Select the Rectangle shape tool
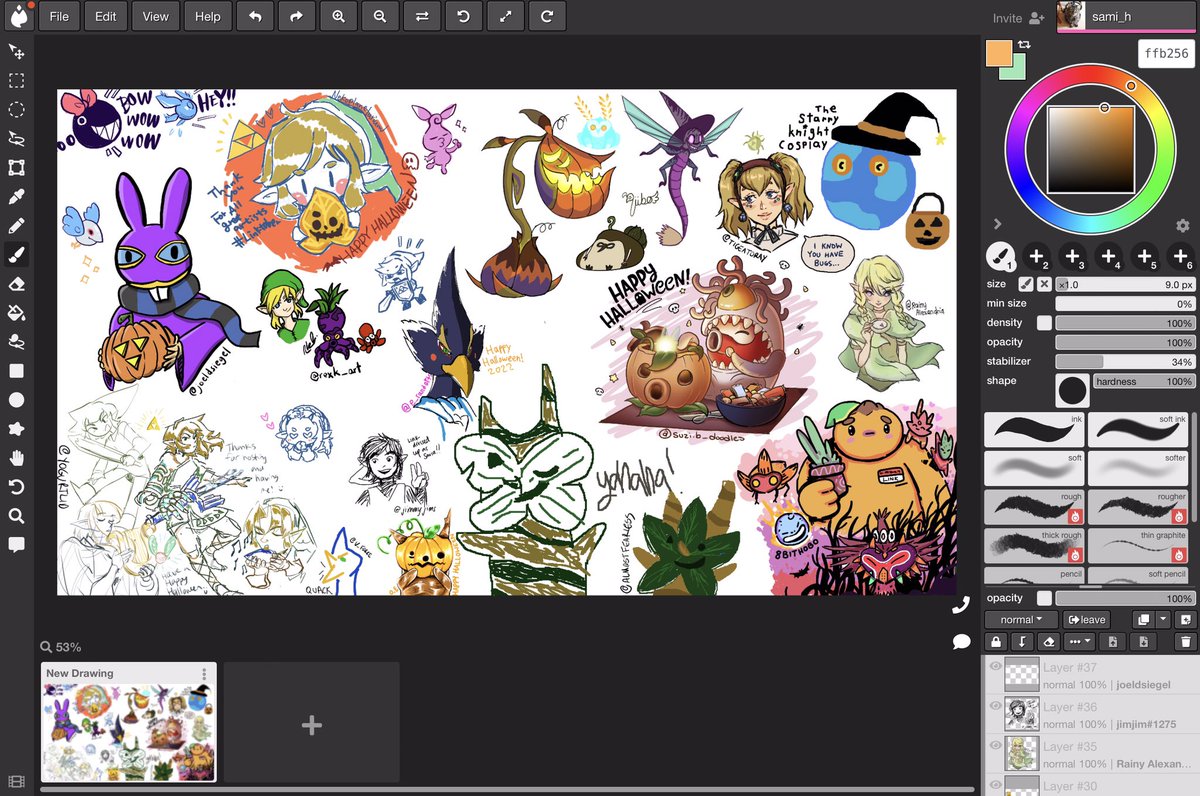 (x=16, y=370)
